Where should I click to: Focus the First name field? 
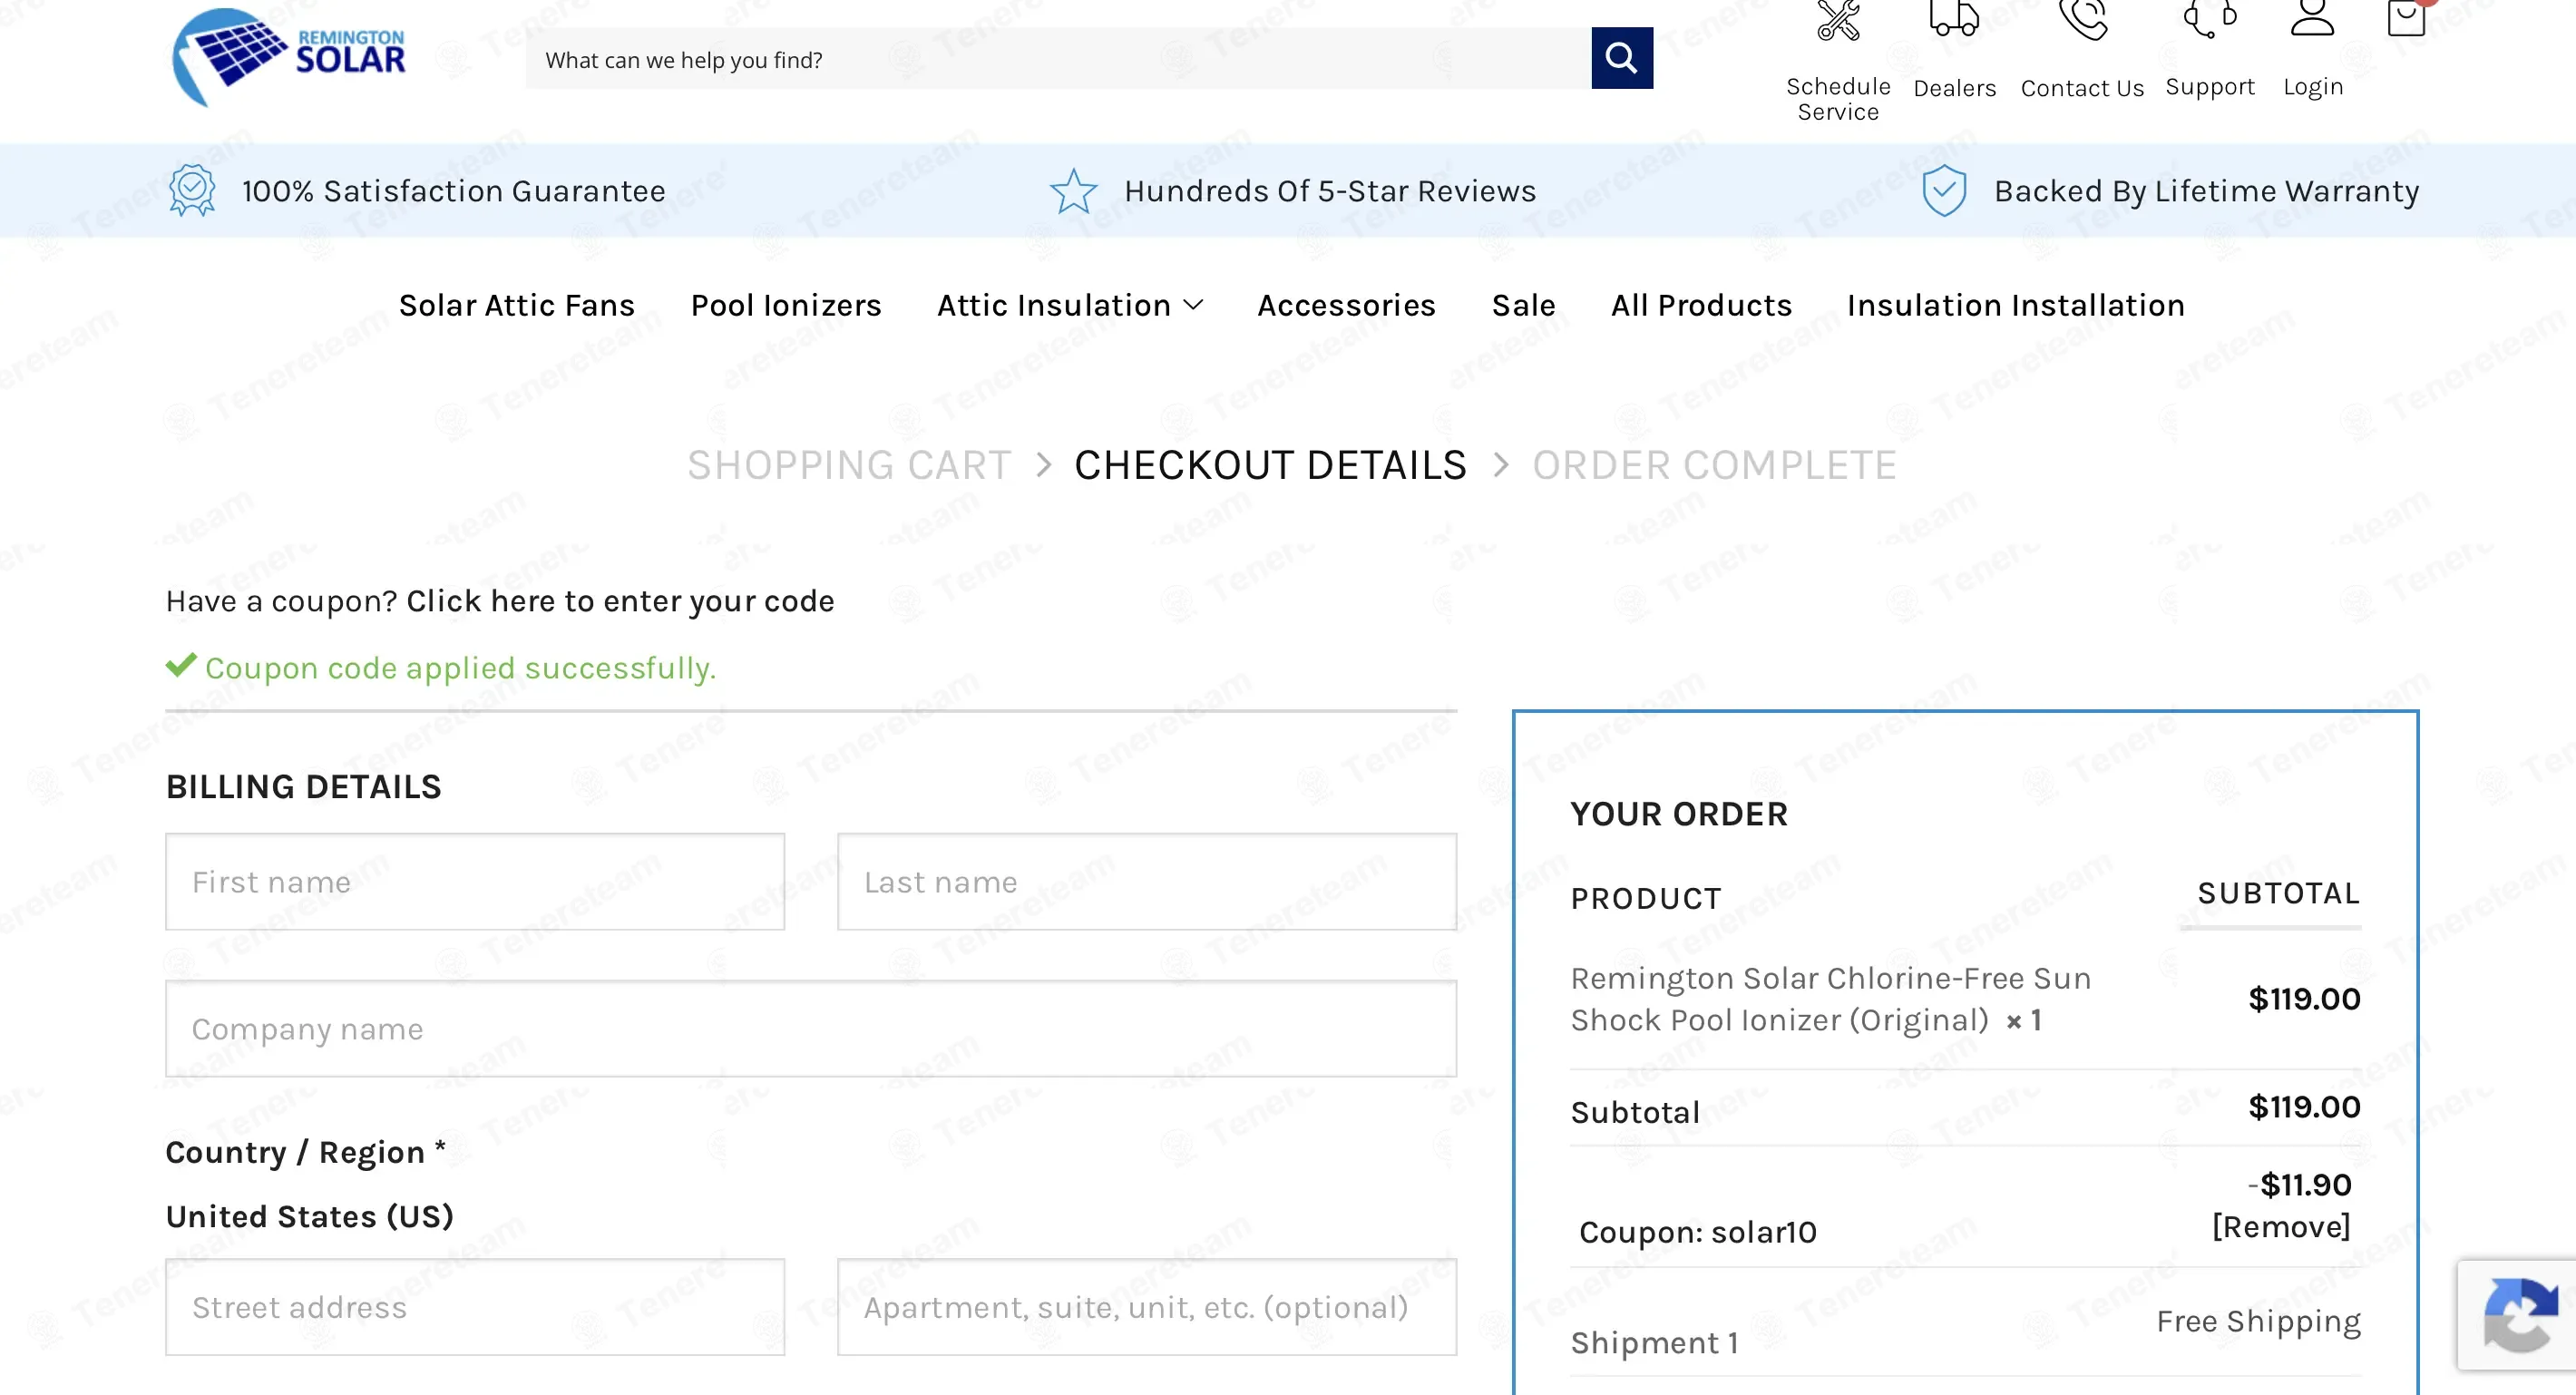[x=475, y=882]
